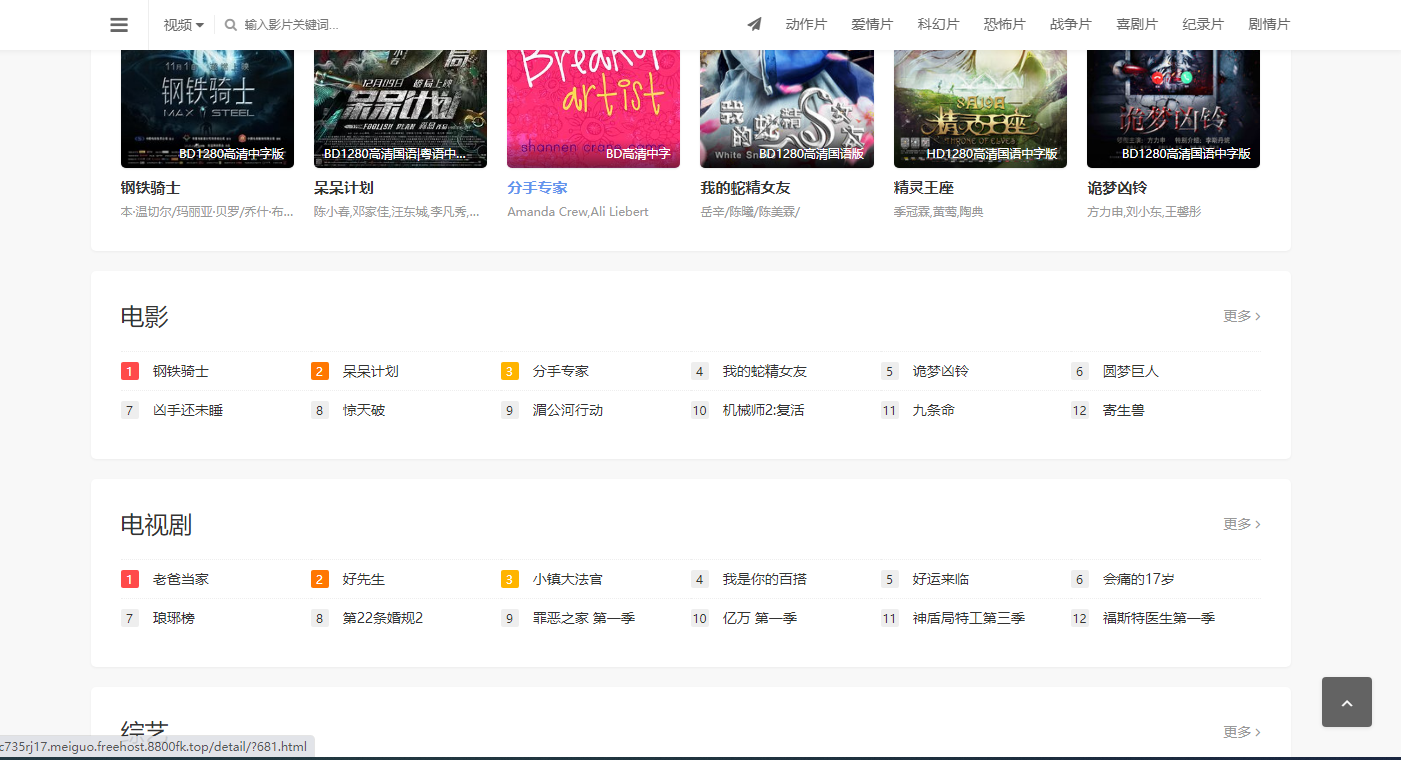This screenshot has width=1401, height=760.
Task: Select rank 2 呆呆计划 in 电影 list
Action: pos(371,371)
